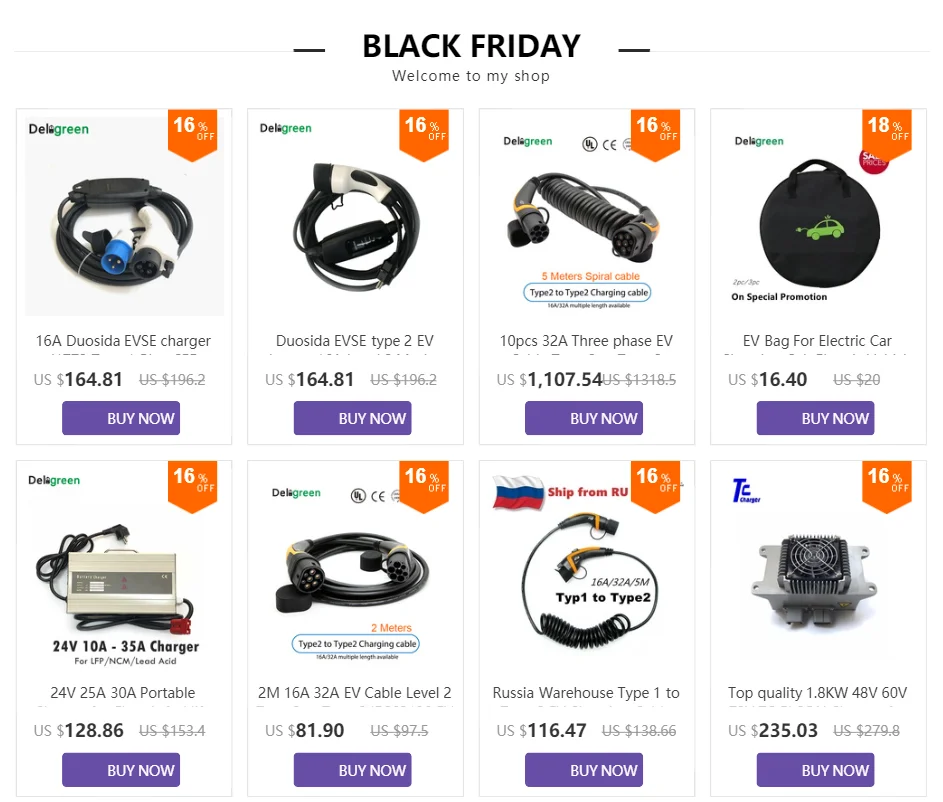Open the 2 Meters Type2 cable image
943x802 pixels.
355,568
